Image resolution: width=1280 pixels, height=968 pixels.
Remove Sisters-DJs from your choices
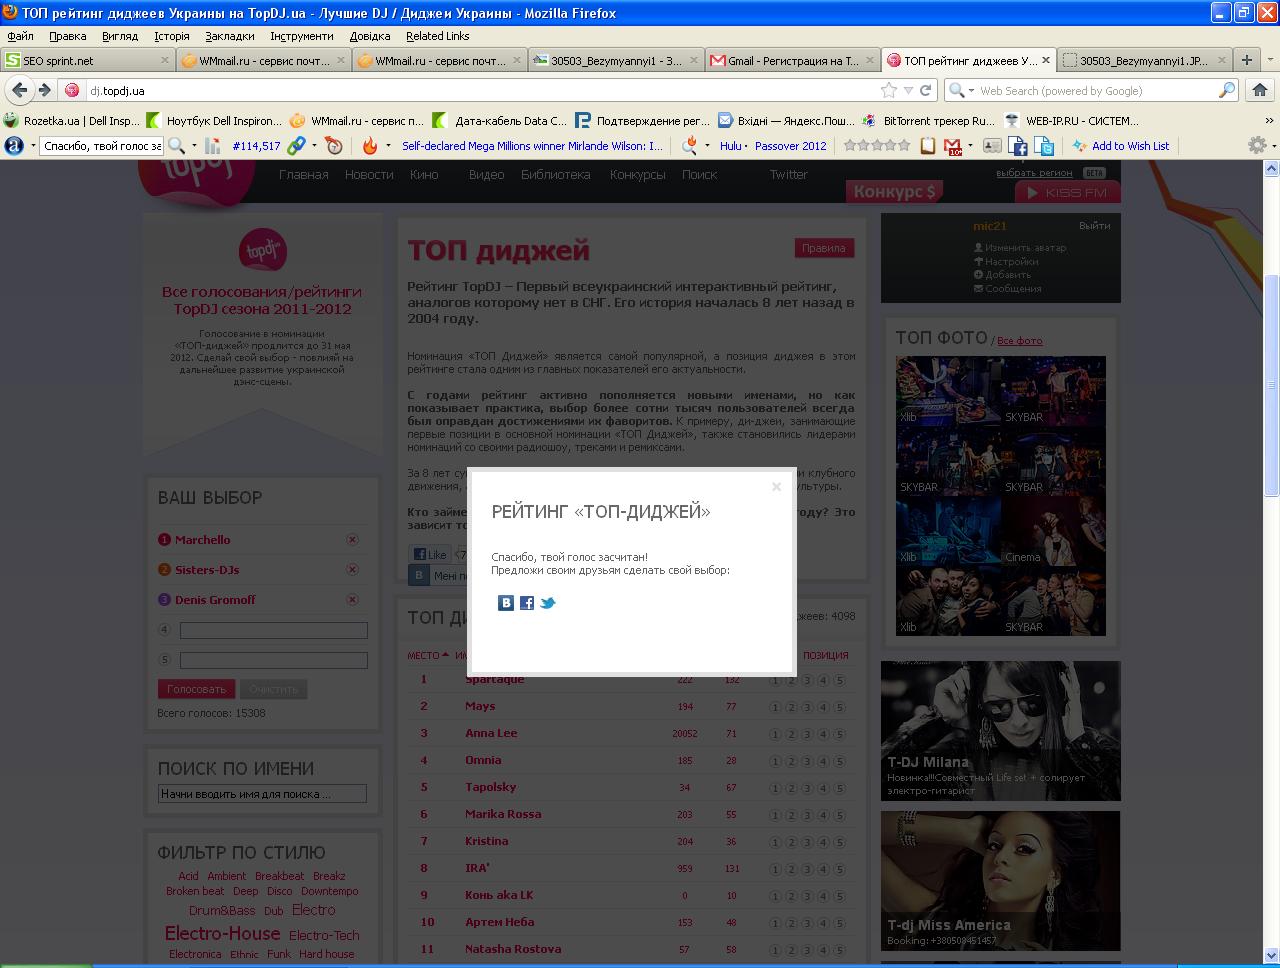[352, 570]
